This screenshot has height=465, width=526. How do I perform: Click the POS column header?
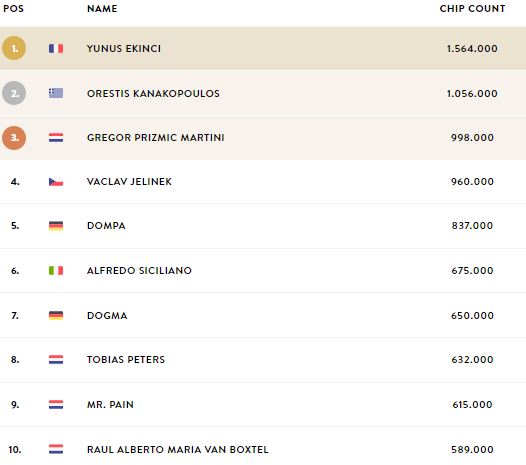coord(13,9)
